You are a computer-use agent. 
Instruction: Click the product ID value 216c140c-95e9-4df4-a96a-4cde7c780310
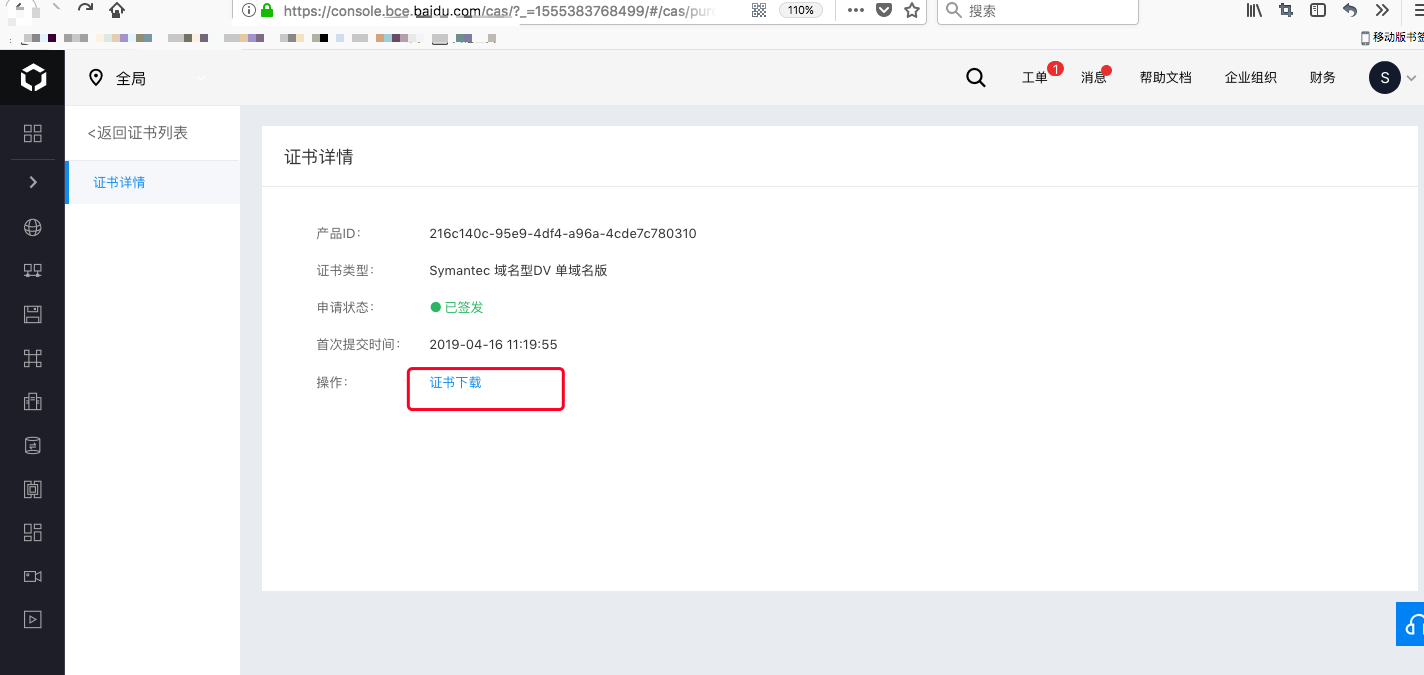563,234
